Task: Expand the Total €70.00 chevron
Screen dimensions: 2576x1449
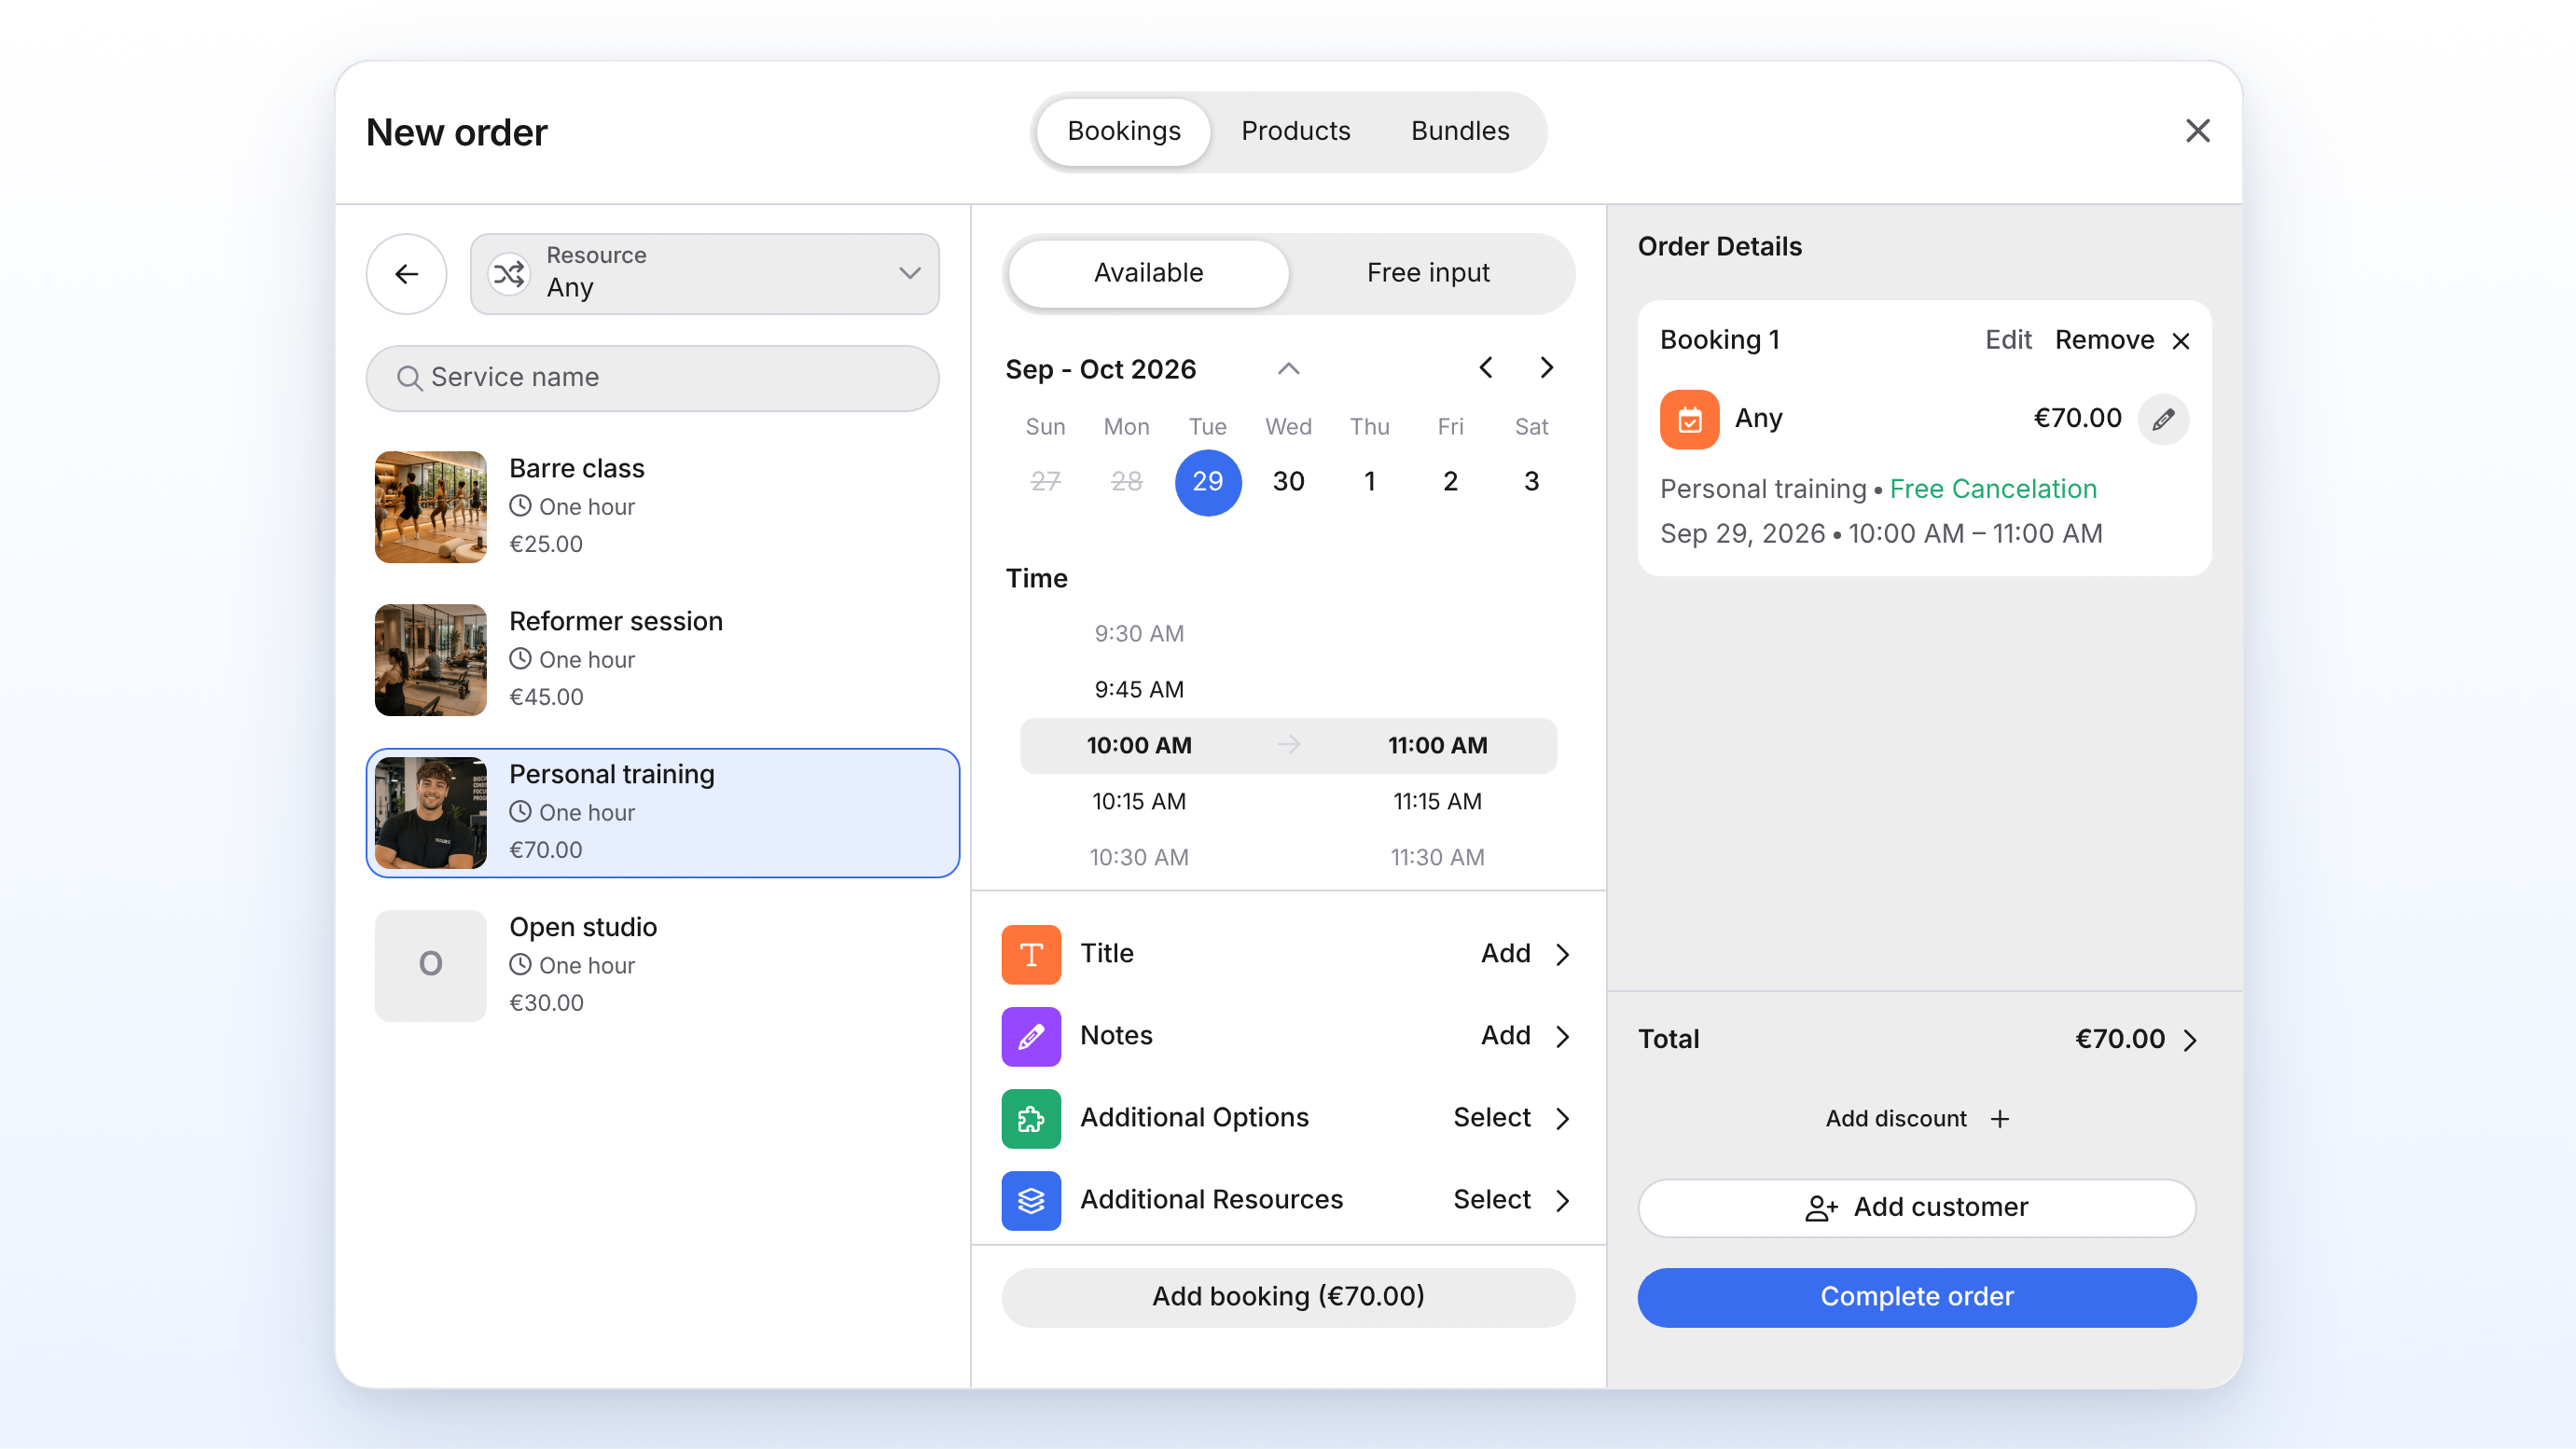Action: point(2190,1040)
